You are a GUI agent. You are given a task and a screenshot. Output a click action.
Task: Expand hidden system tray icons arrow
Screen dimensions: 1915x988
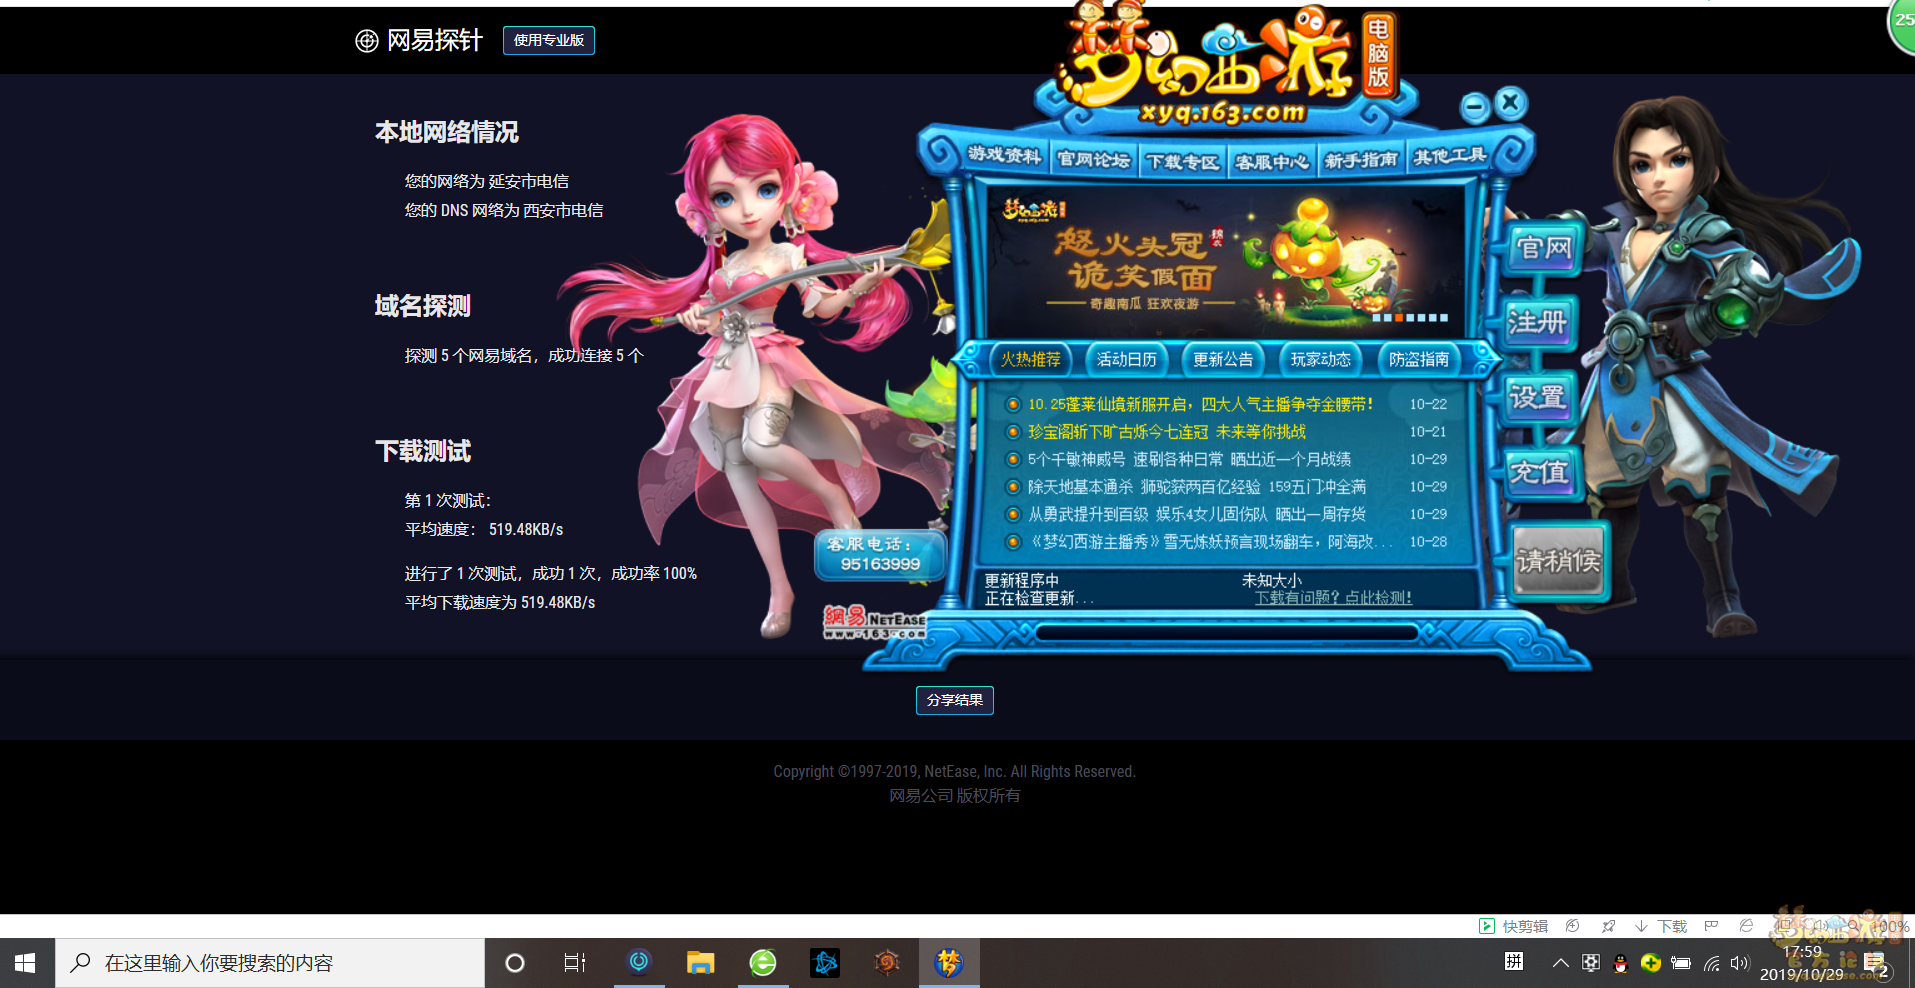(x=1560, y=963)
